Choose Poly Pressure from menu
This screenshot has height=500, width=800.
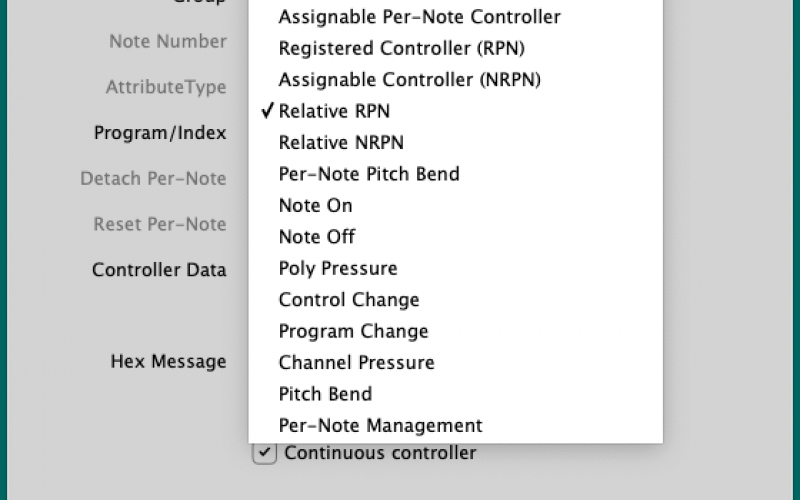337,268
